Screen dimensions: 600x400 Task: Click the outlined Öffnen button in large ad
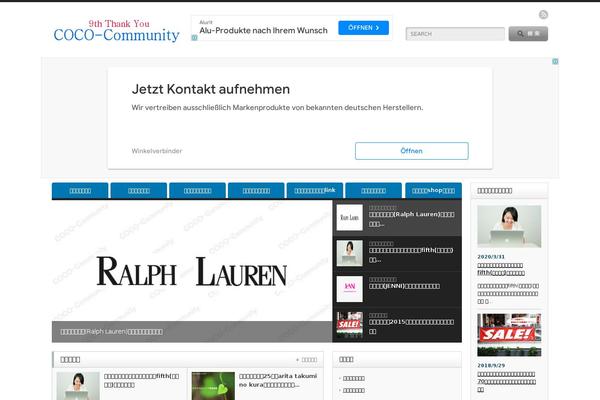point(411,151)
